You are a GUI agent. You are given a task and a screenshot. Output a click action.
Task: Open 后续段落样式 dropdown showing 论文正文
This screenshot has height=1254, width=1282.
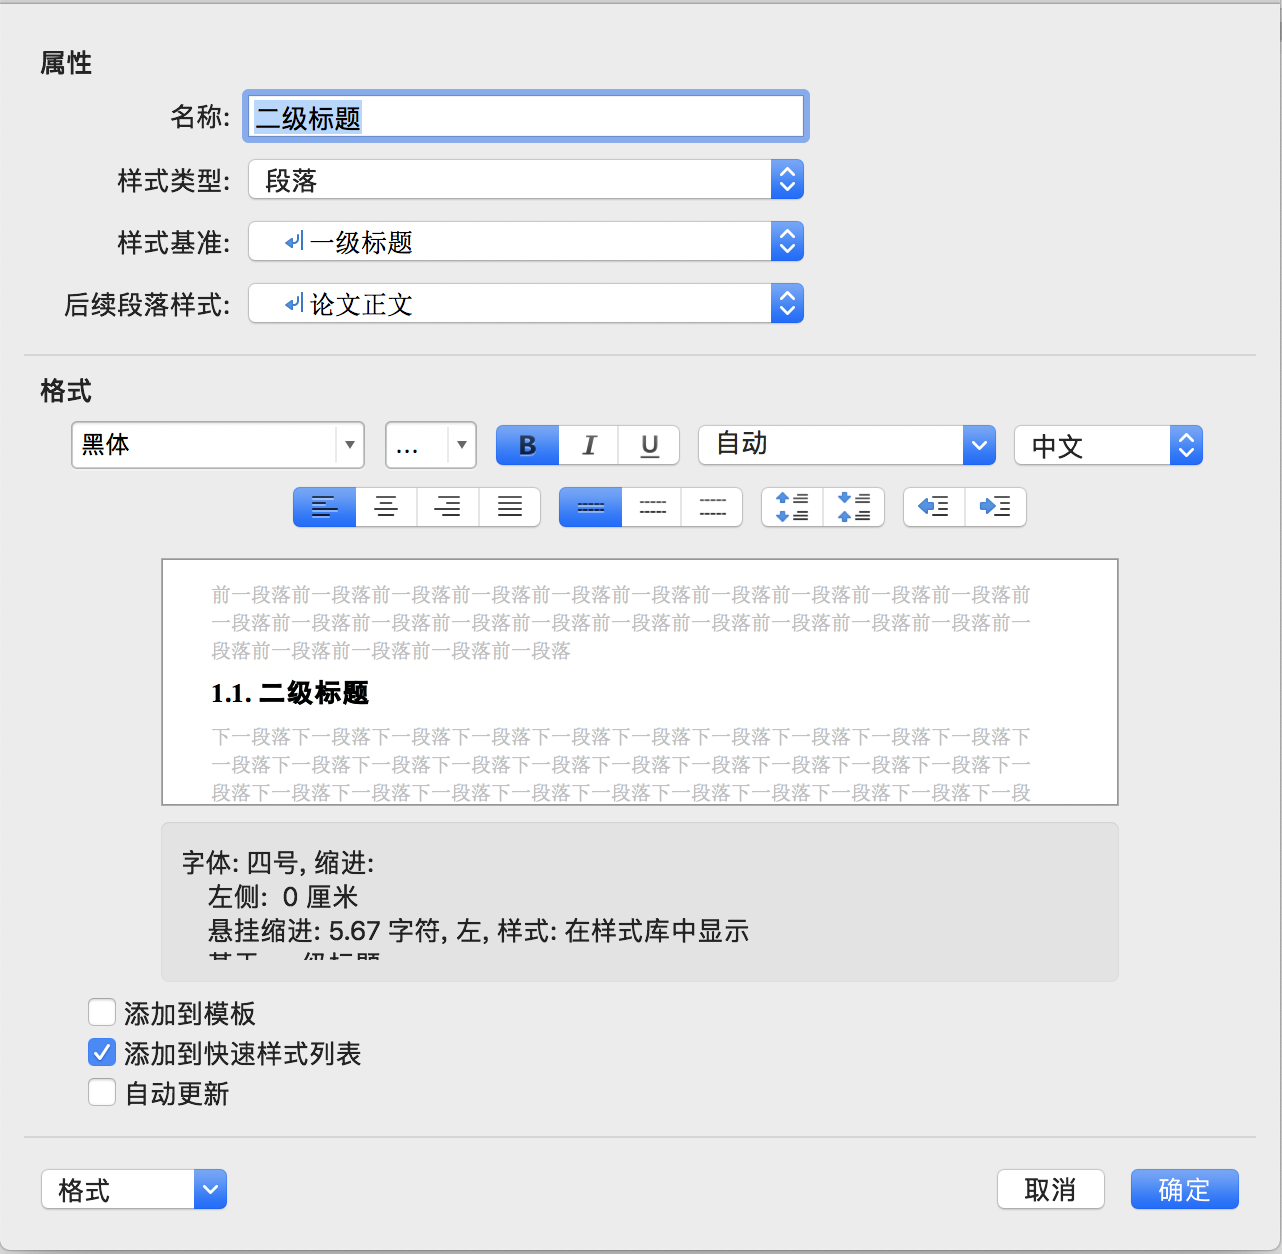pos(526,304)
